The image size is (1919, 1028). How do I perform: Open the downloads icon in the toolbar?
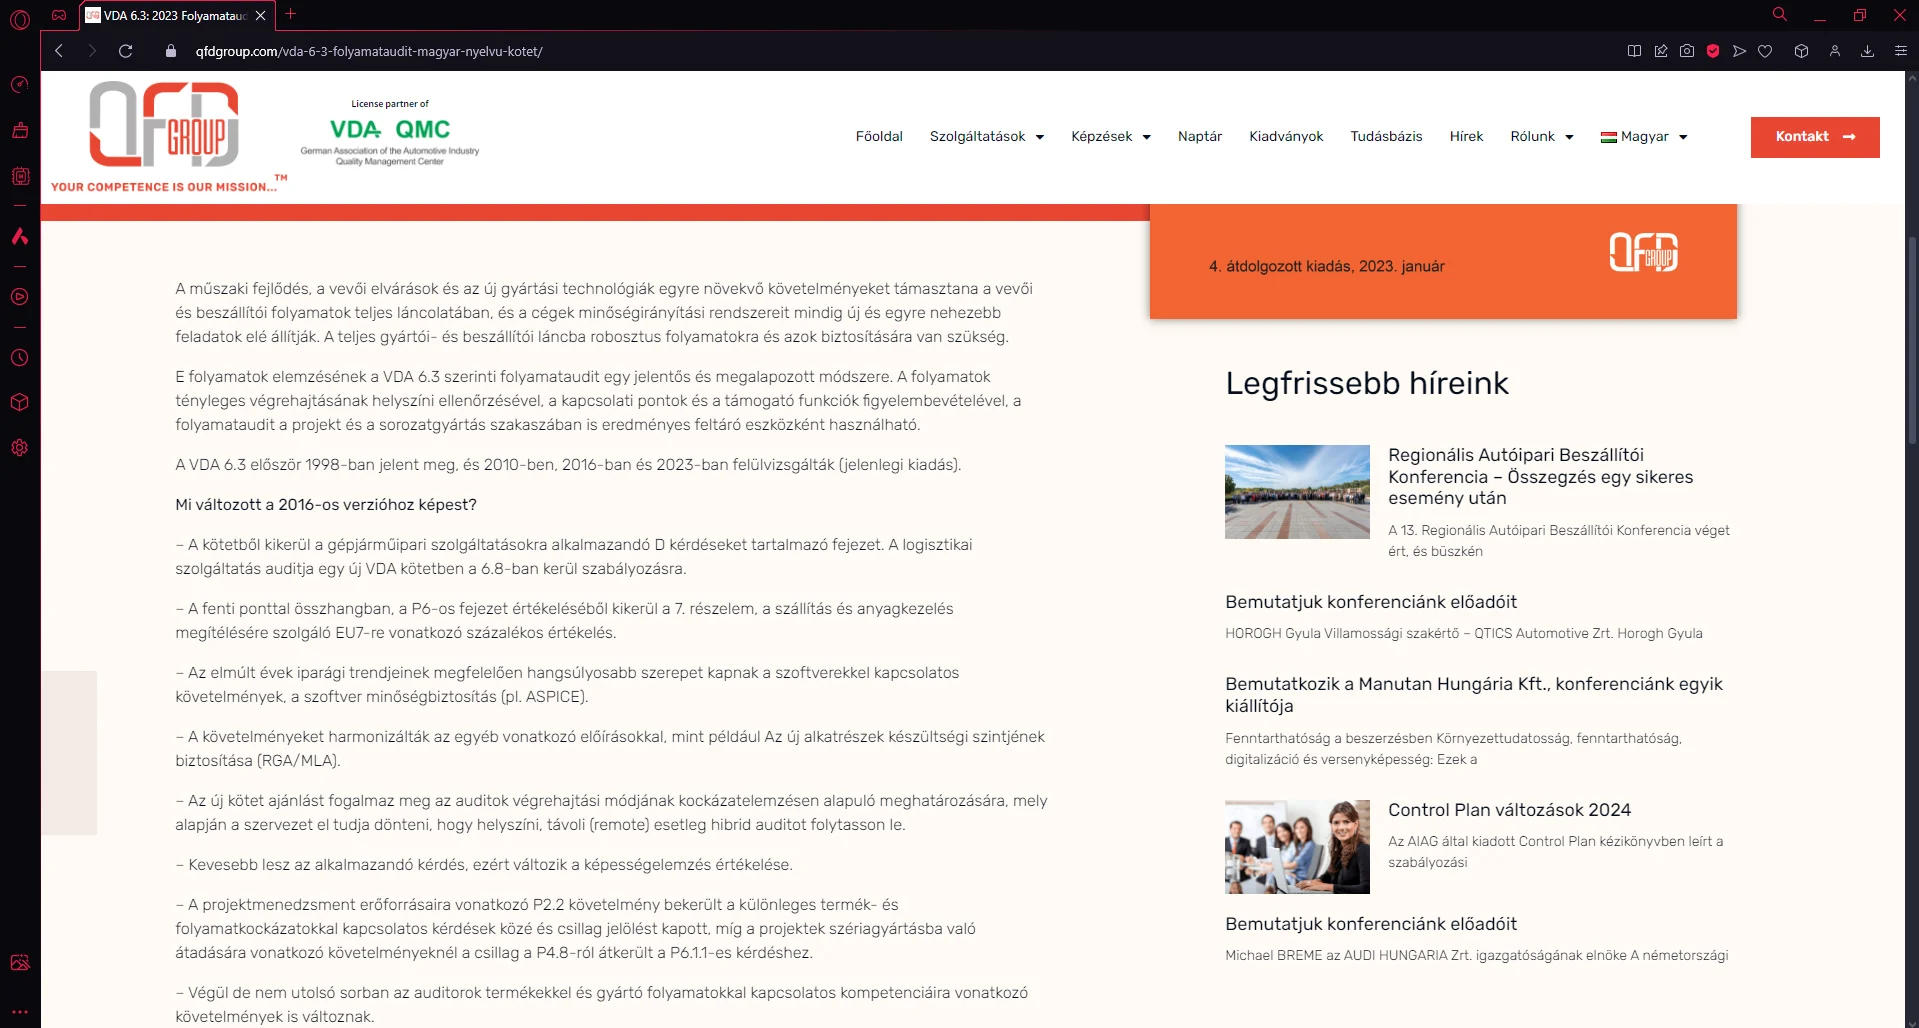[1867, 51]
